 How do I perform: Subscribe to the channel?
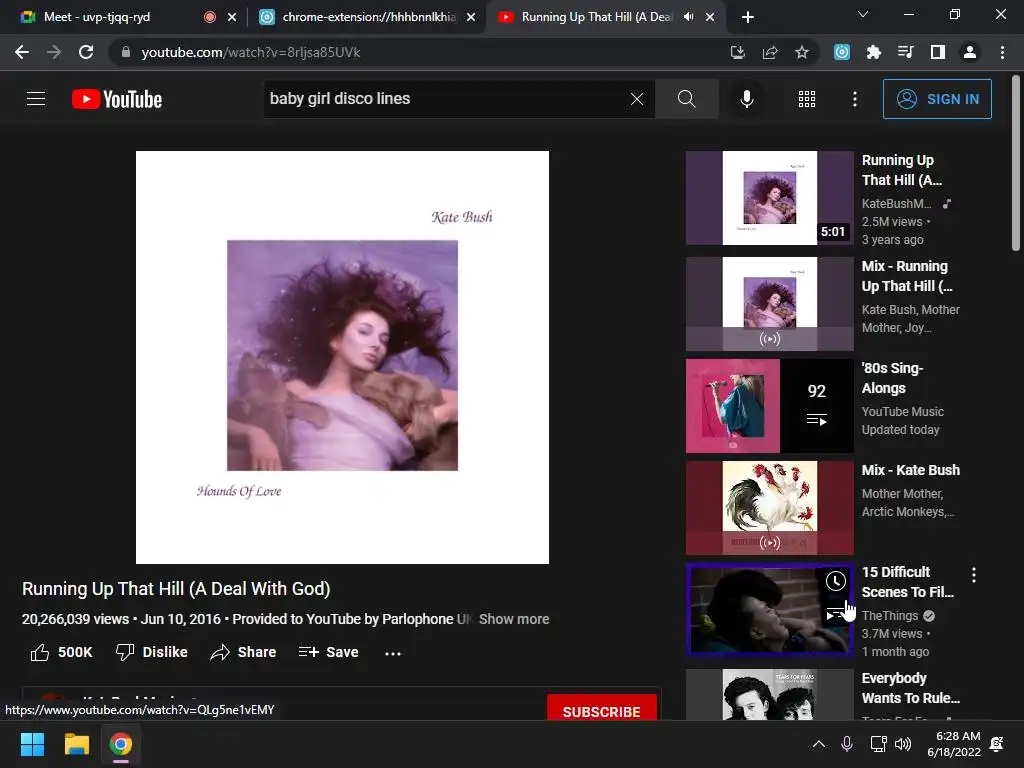click(601, 709)
